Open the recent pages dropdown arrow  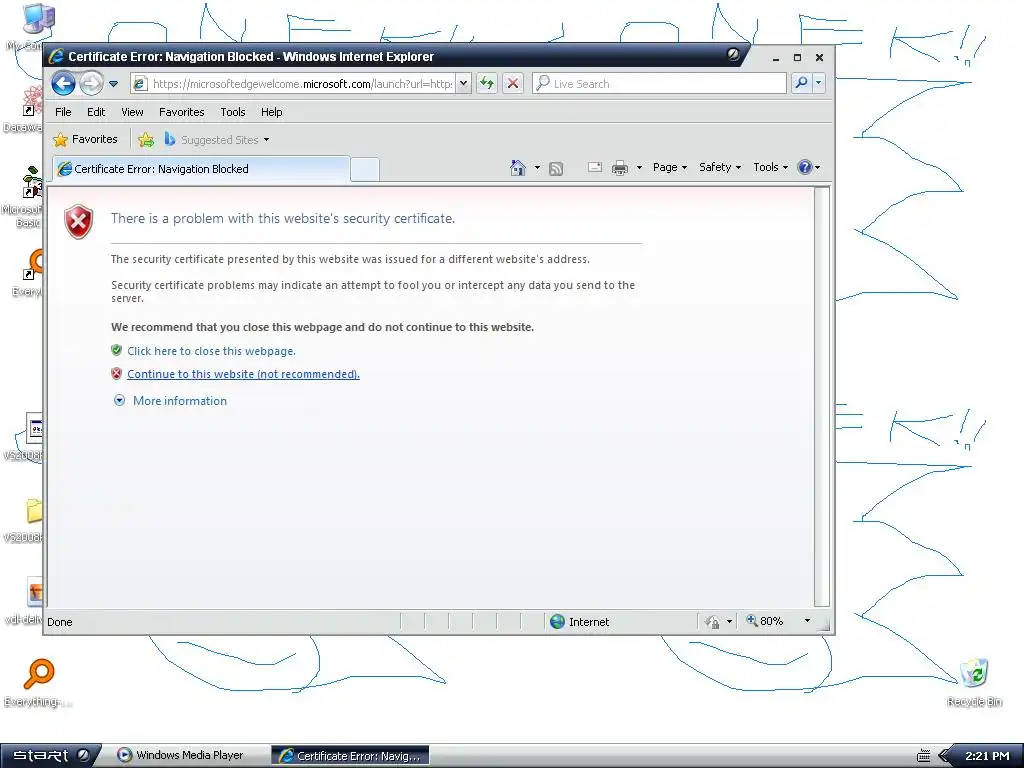pos(114,84)
